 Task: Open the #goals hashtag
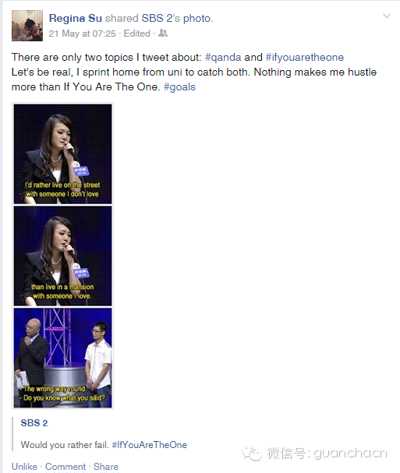click(180, 87)
